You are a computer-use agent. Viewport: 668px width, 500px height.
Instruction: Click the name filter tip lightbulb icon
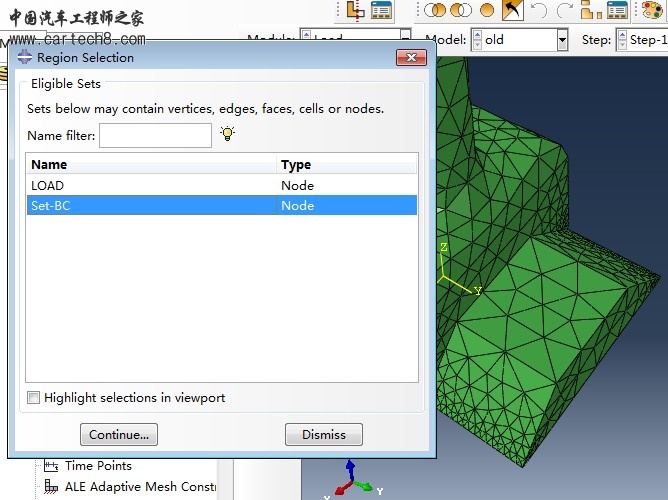click(227, 134)
